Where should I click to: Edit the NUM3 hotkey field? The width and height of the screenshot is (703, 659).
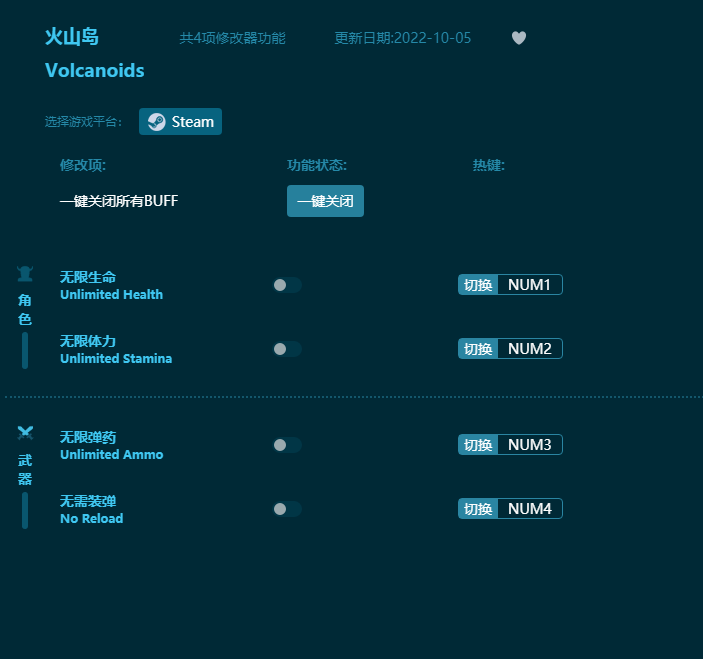529,445
